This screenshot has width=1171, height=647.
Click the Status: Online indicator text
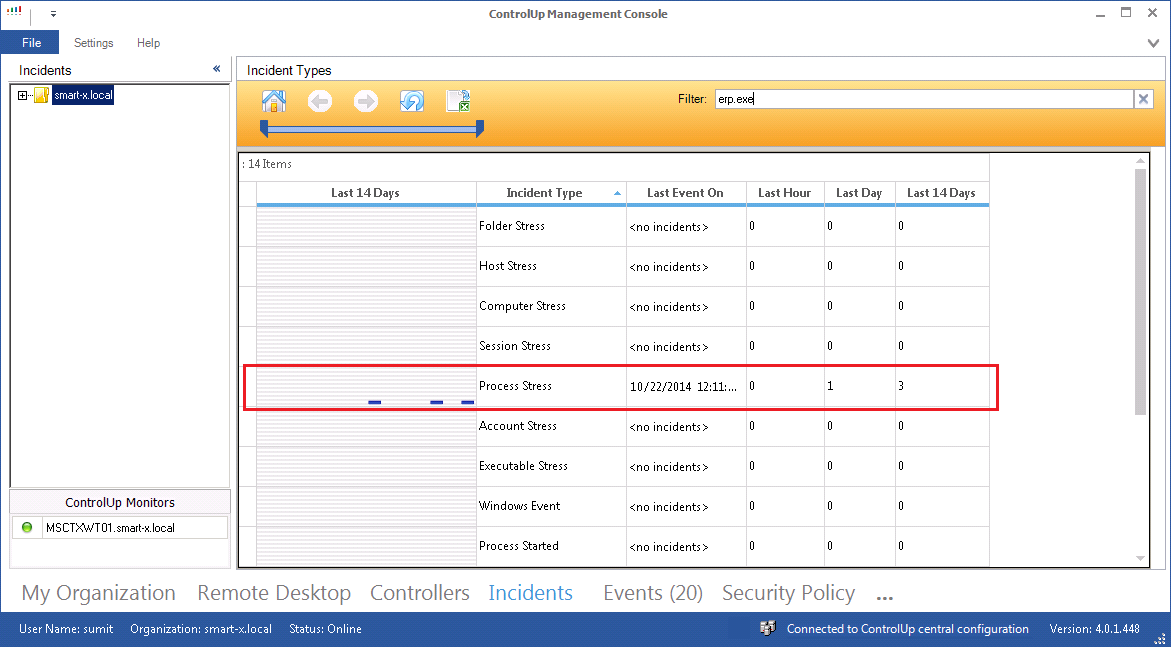coord(326,629)
